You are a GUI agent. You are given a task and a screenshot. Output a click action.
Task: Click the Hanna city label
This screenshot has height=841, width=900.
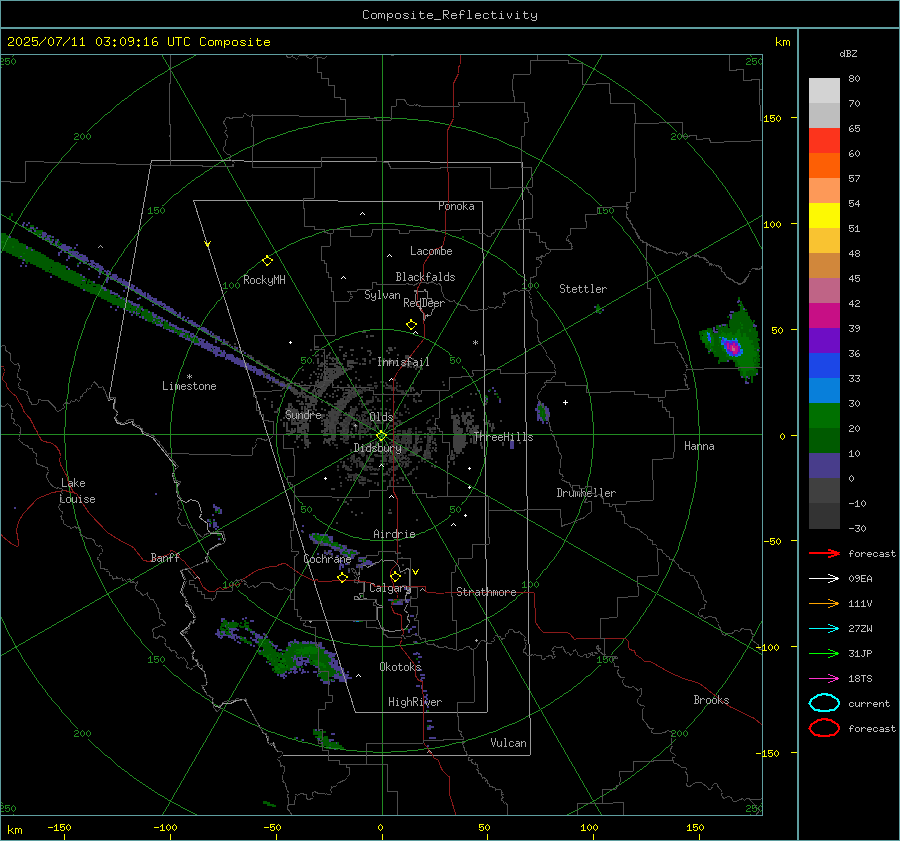pos(699,446)
